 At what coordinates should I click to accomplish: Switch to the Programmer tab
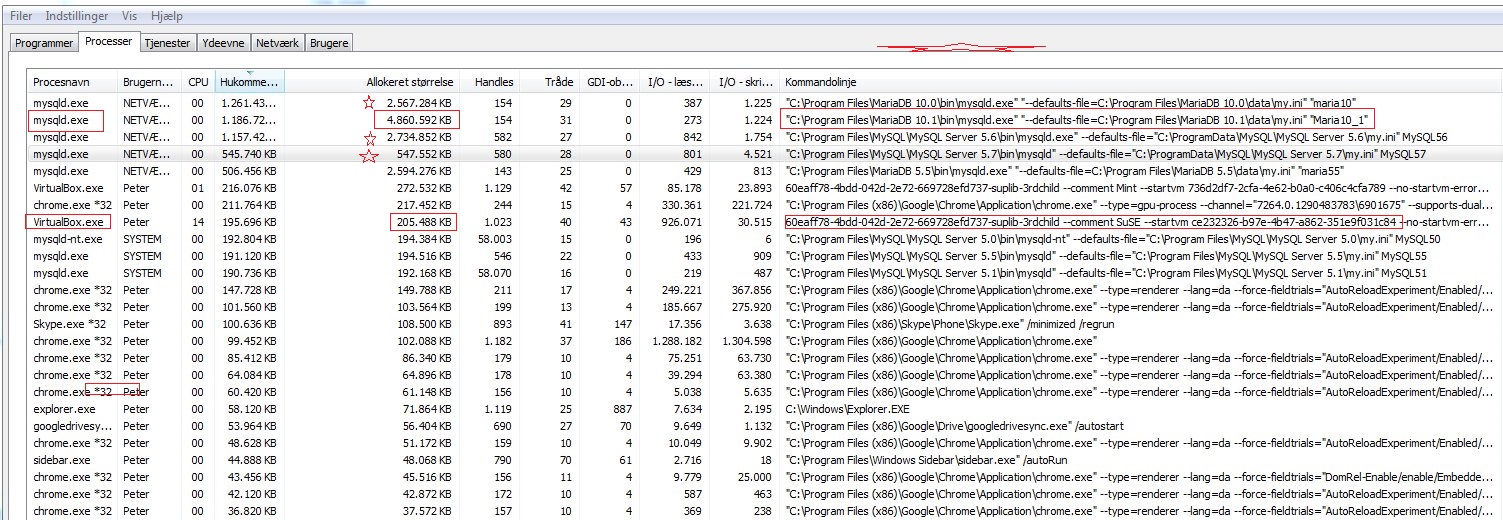(43, 43)
